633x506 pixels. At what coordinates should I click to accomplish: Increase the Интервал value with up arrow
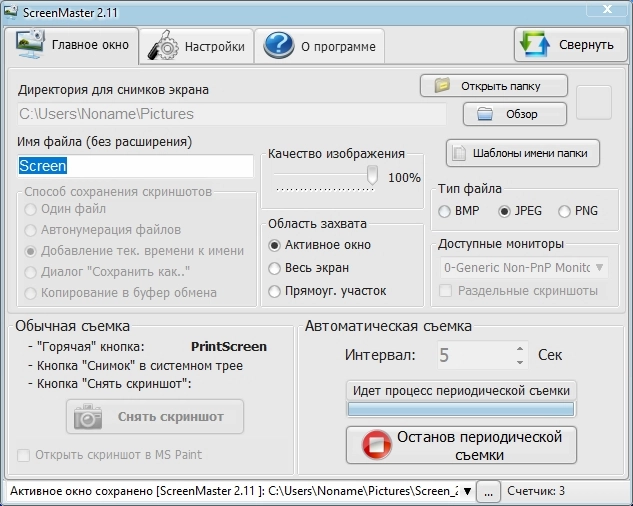tap(520, 349)
